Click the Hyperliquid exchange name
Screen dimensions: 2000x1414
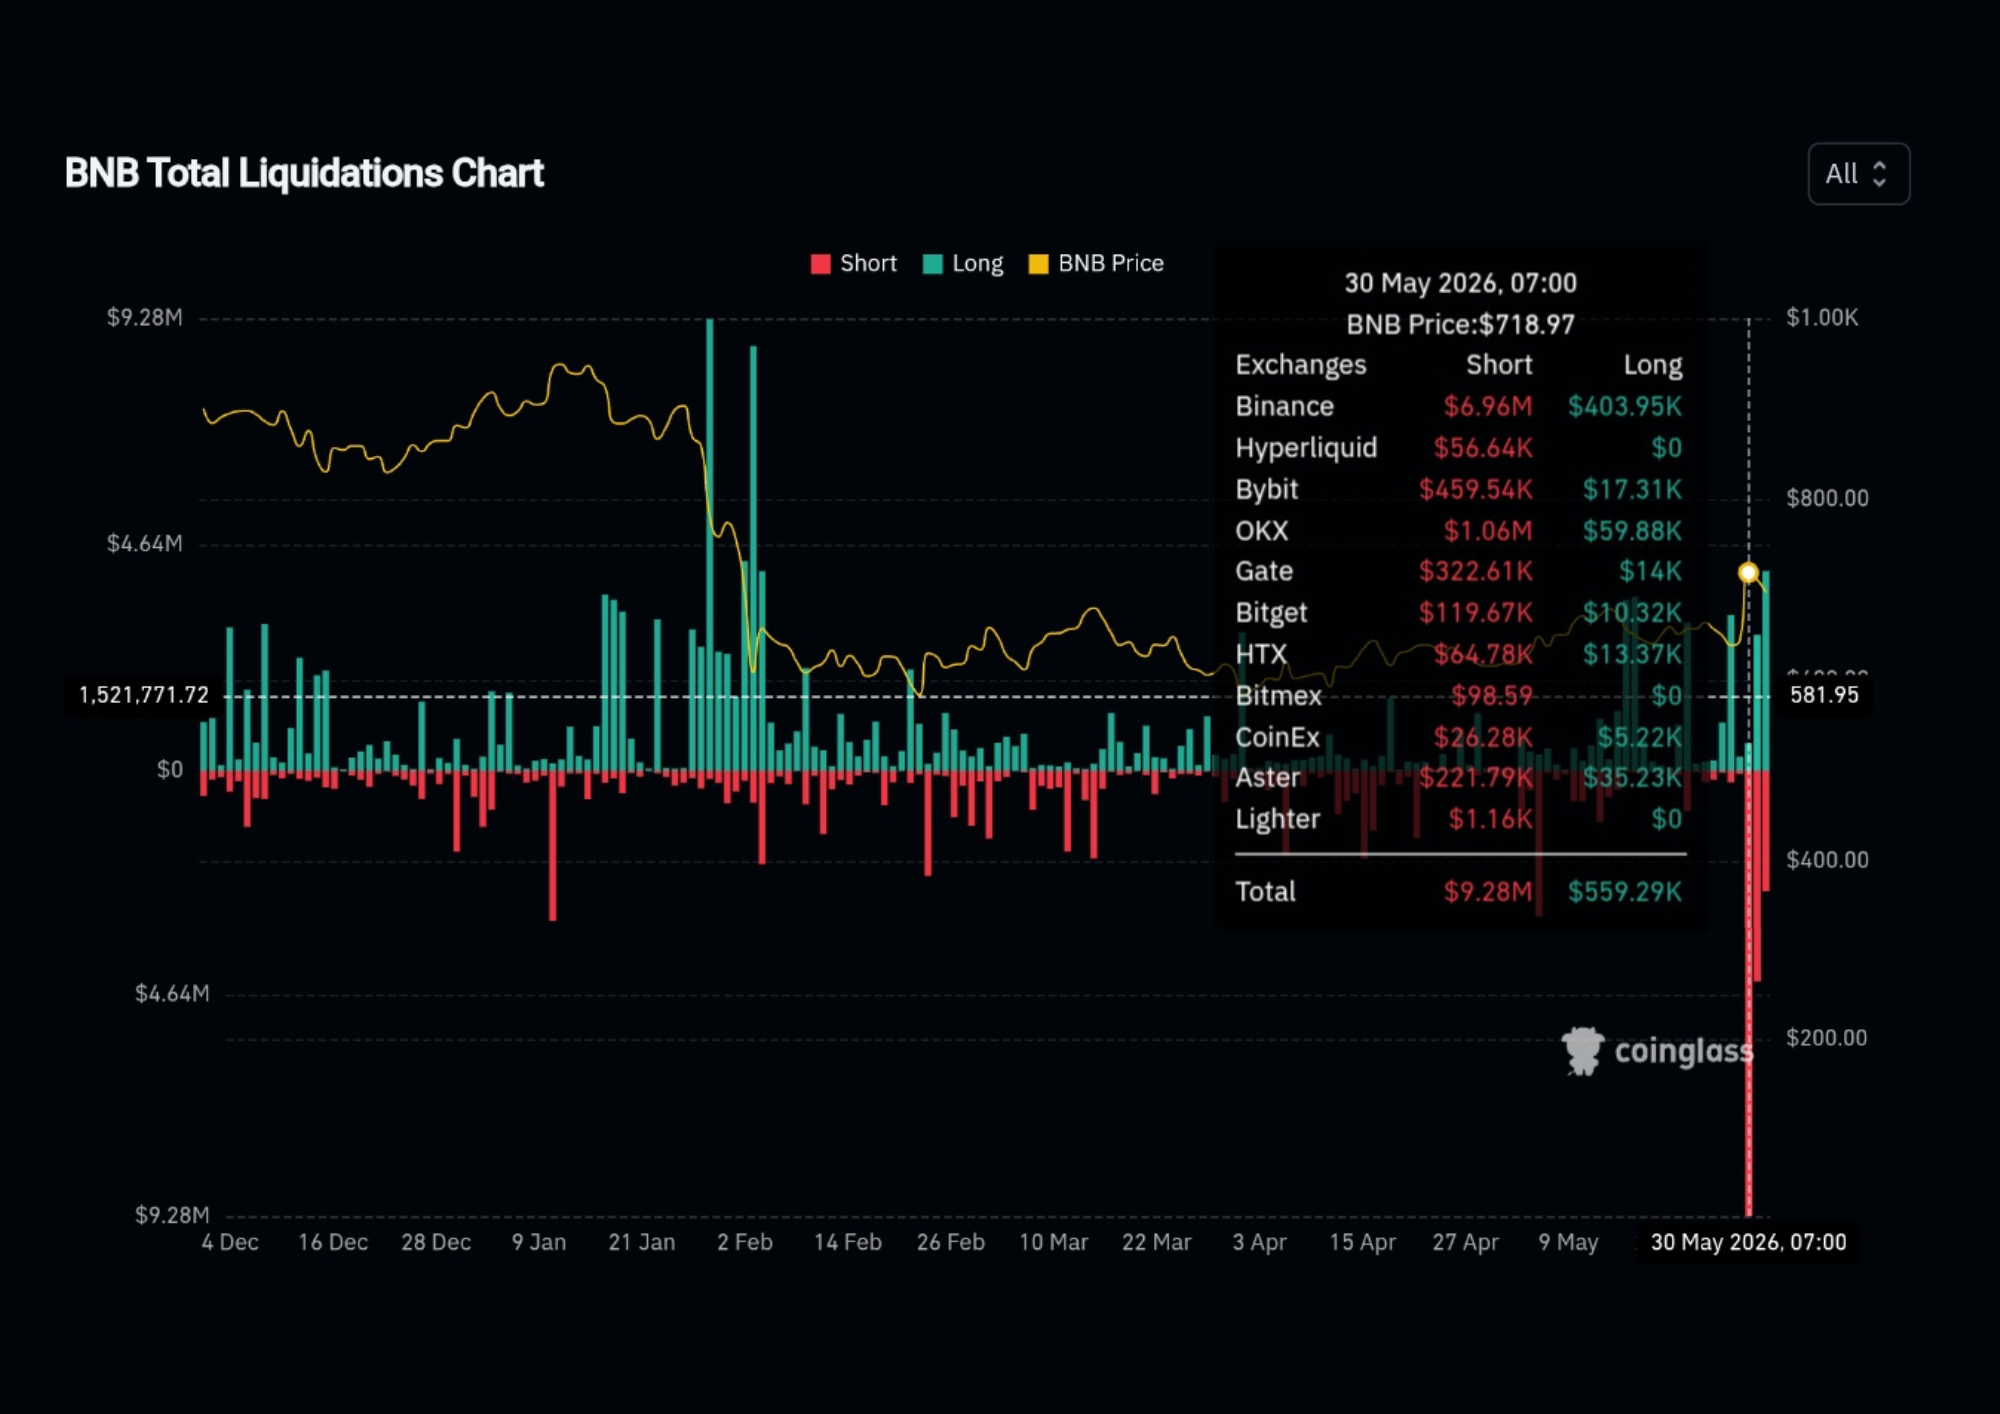click(1306, 448)
